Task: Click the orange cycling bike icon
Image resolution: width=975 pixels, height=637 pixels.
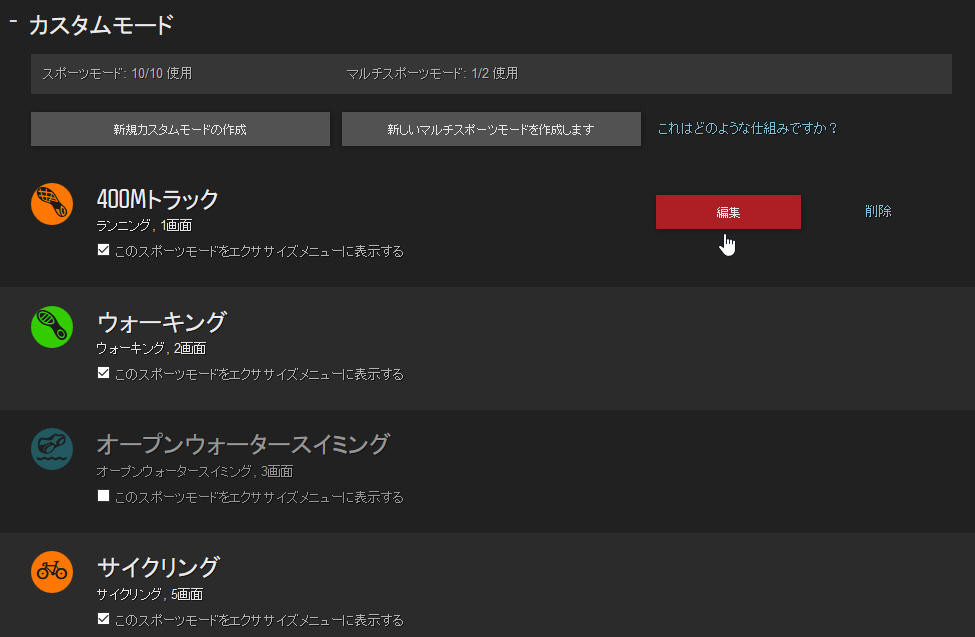Action: click(x=52, y=572)
